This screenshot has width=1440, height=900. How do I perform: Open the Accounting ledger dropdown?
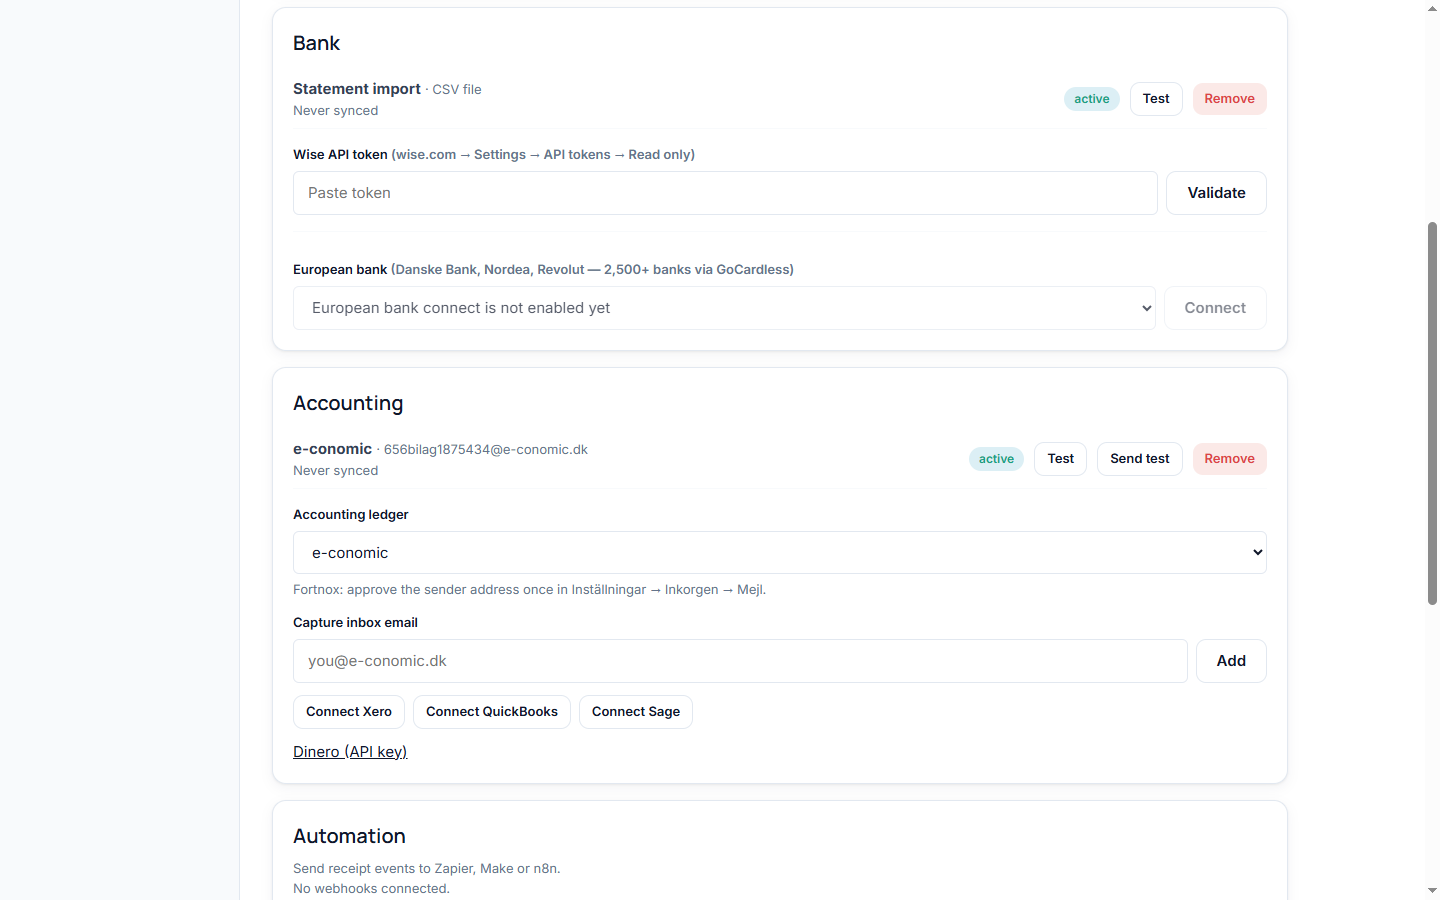pos(780,553)
